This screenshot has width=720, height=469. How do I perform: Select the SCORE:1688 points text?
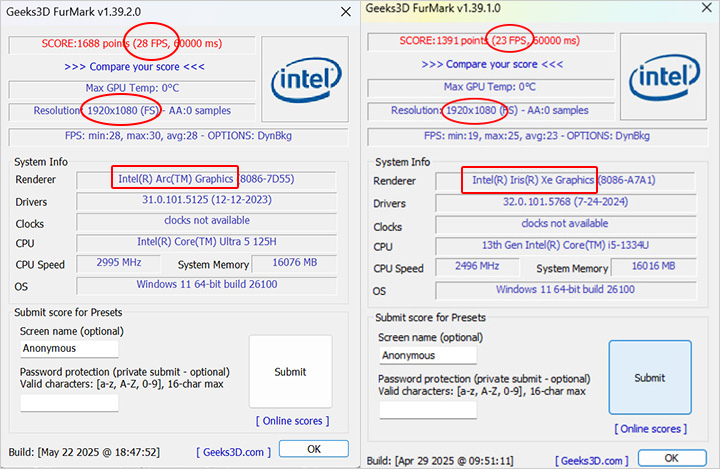click(86, 44)
